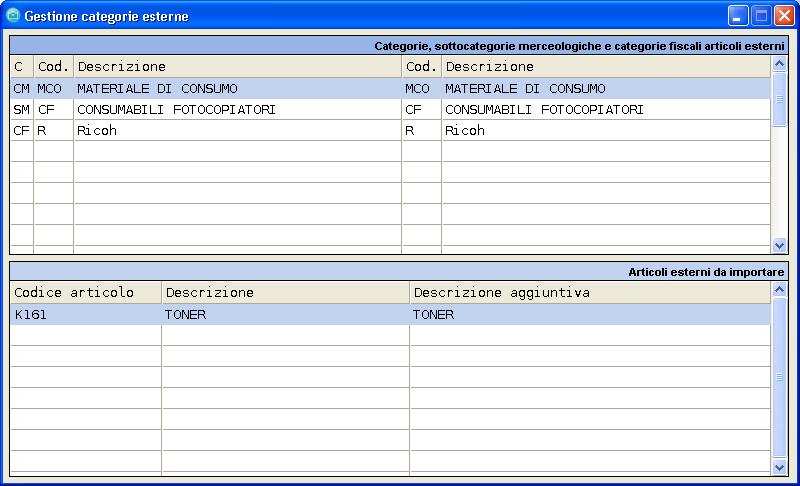Maximize the Gestione categorie esterne window
This screenshot has width=800, height=486.
761,16
